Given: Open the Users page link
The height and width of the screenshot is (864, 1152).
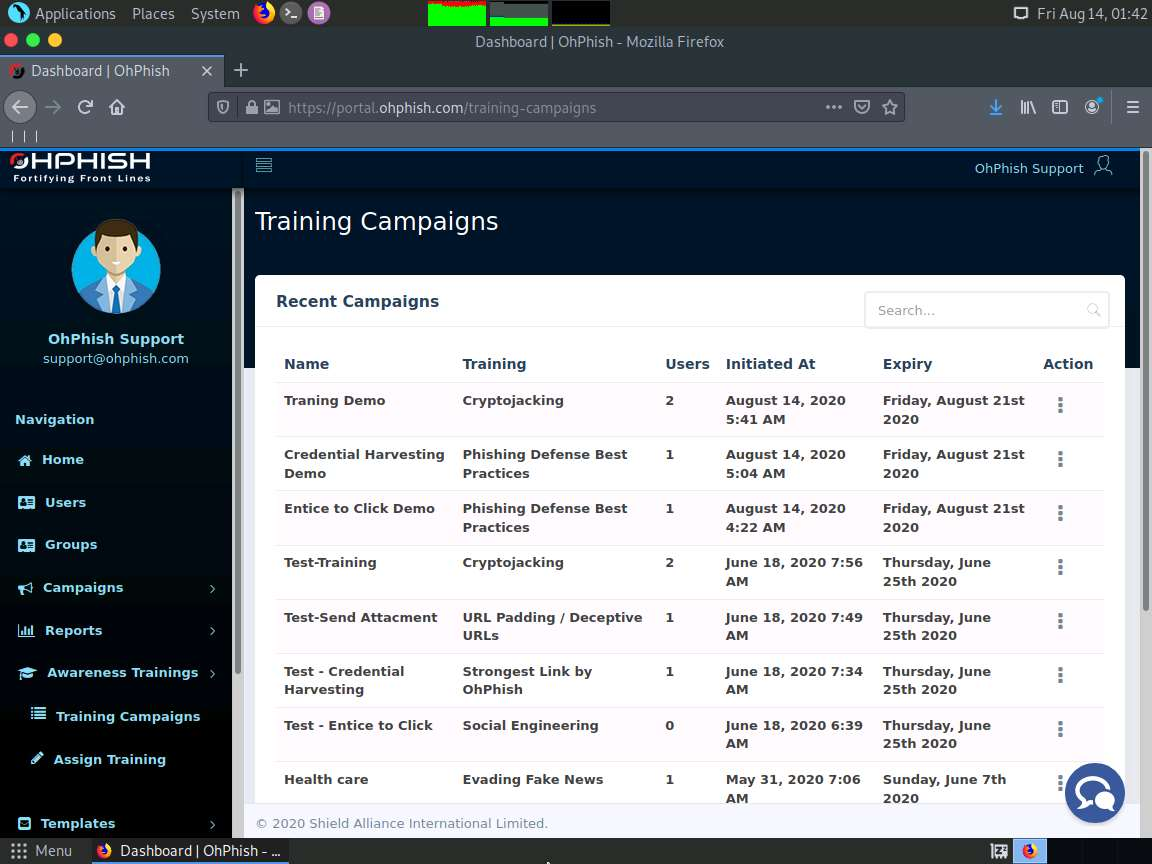Looking at the screenshot, I should [65, 503].
